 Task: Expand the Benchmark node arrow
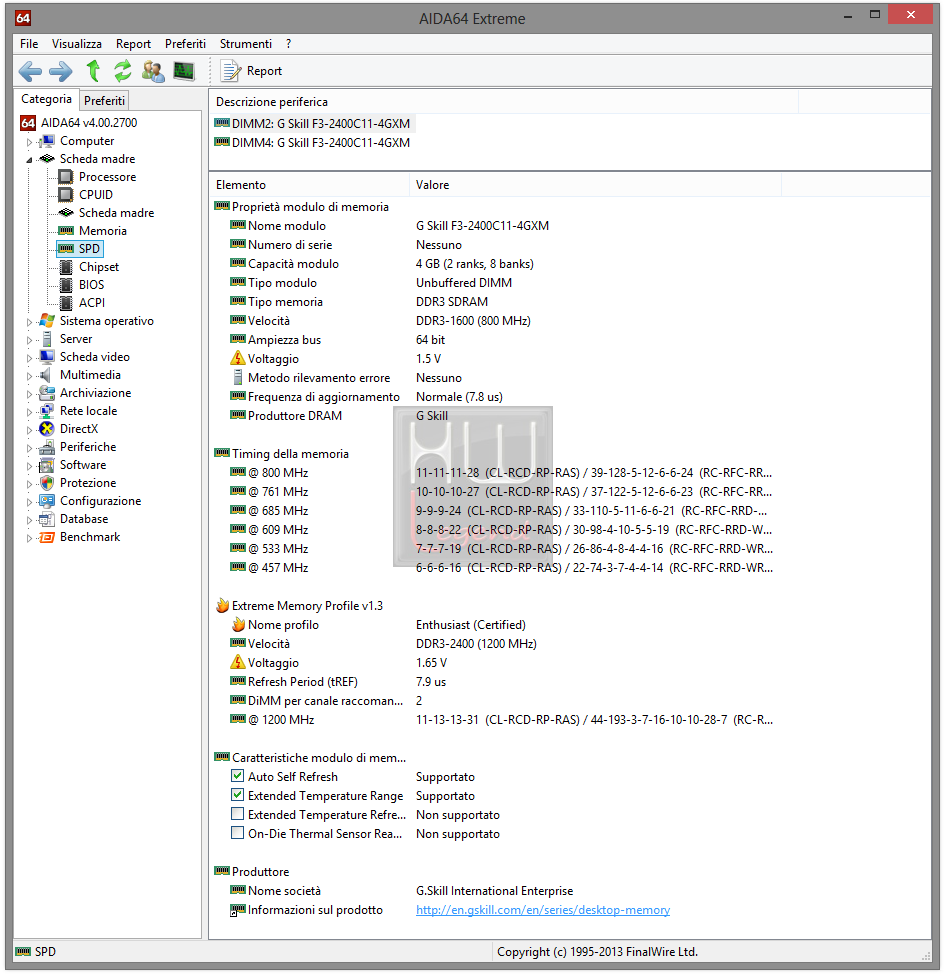[x=29, y=539]
